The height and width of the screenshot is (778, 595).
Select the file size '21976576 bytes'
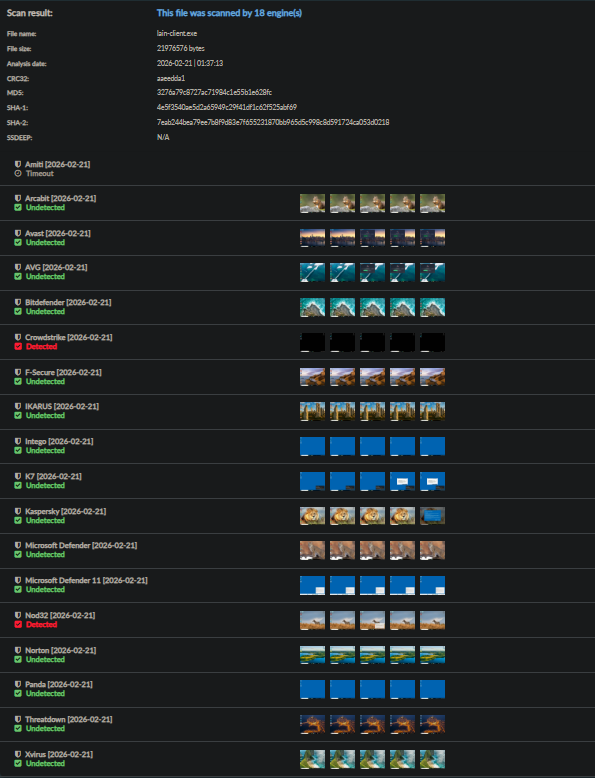(x=181, y=48)
